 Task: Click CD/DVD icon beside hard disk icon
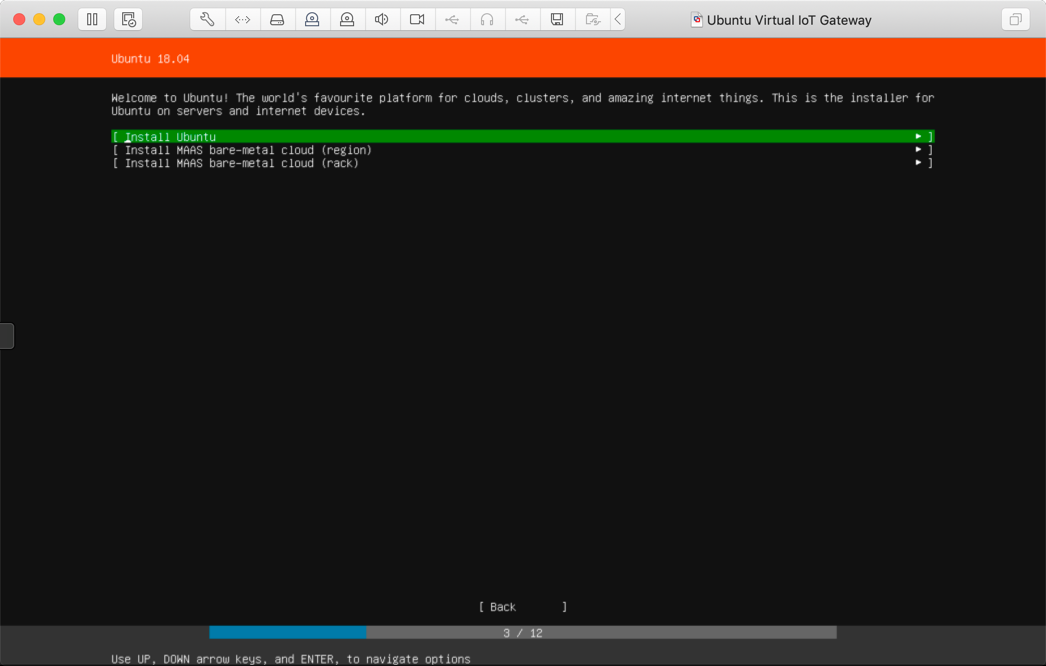coord(312,19)
